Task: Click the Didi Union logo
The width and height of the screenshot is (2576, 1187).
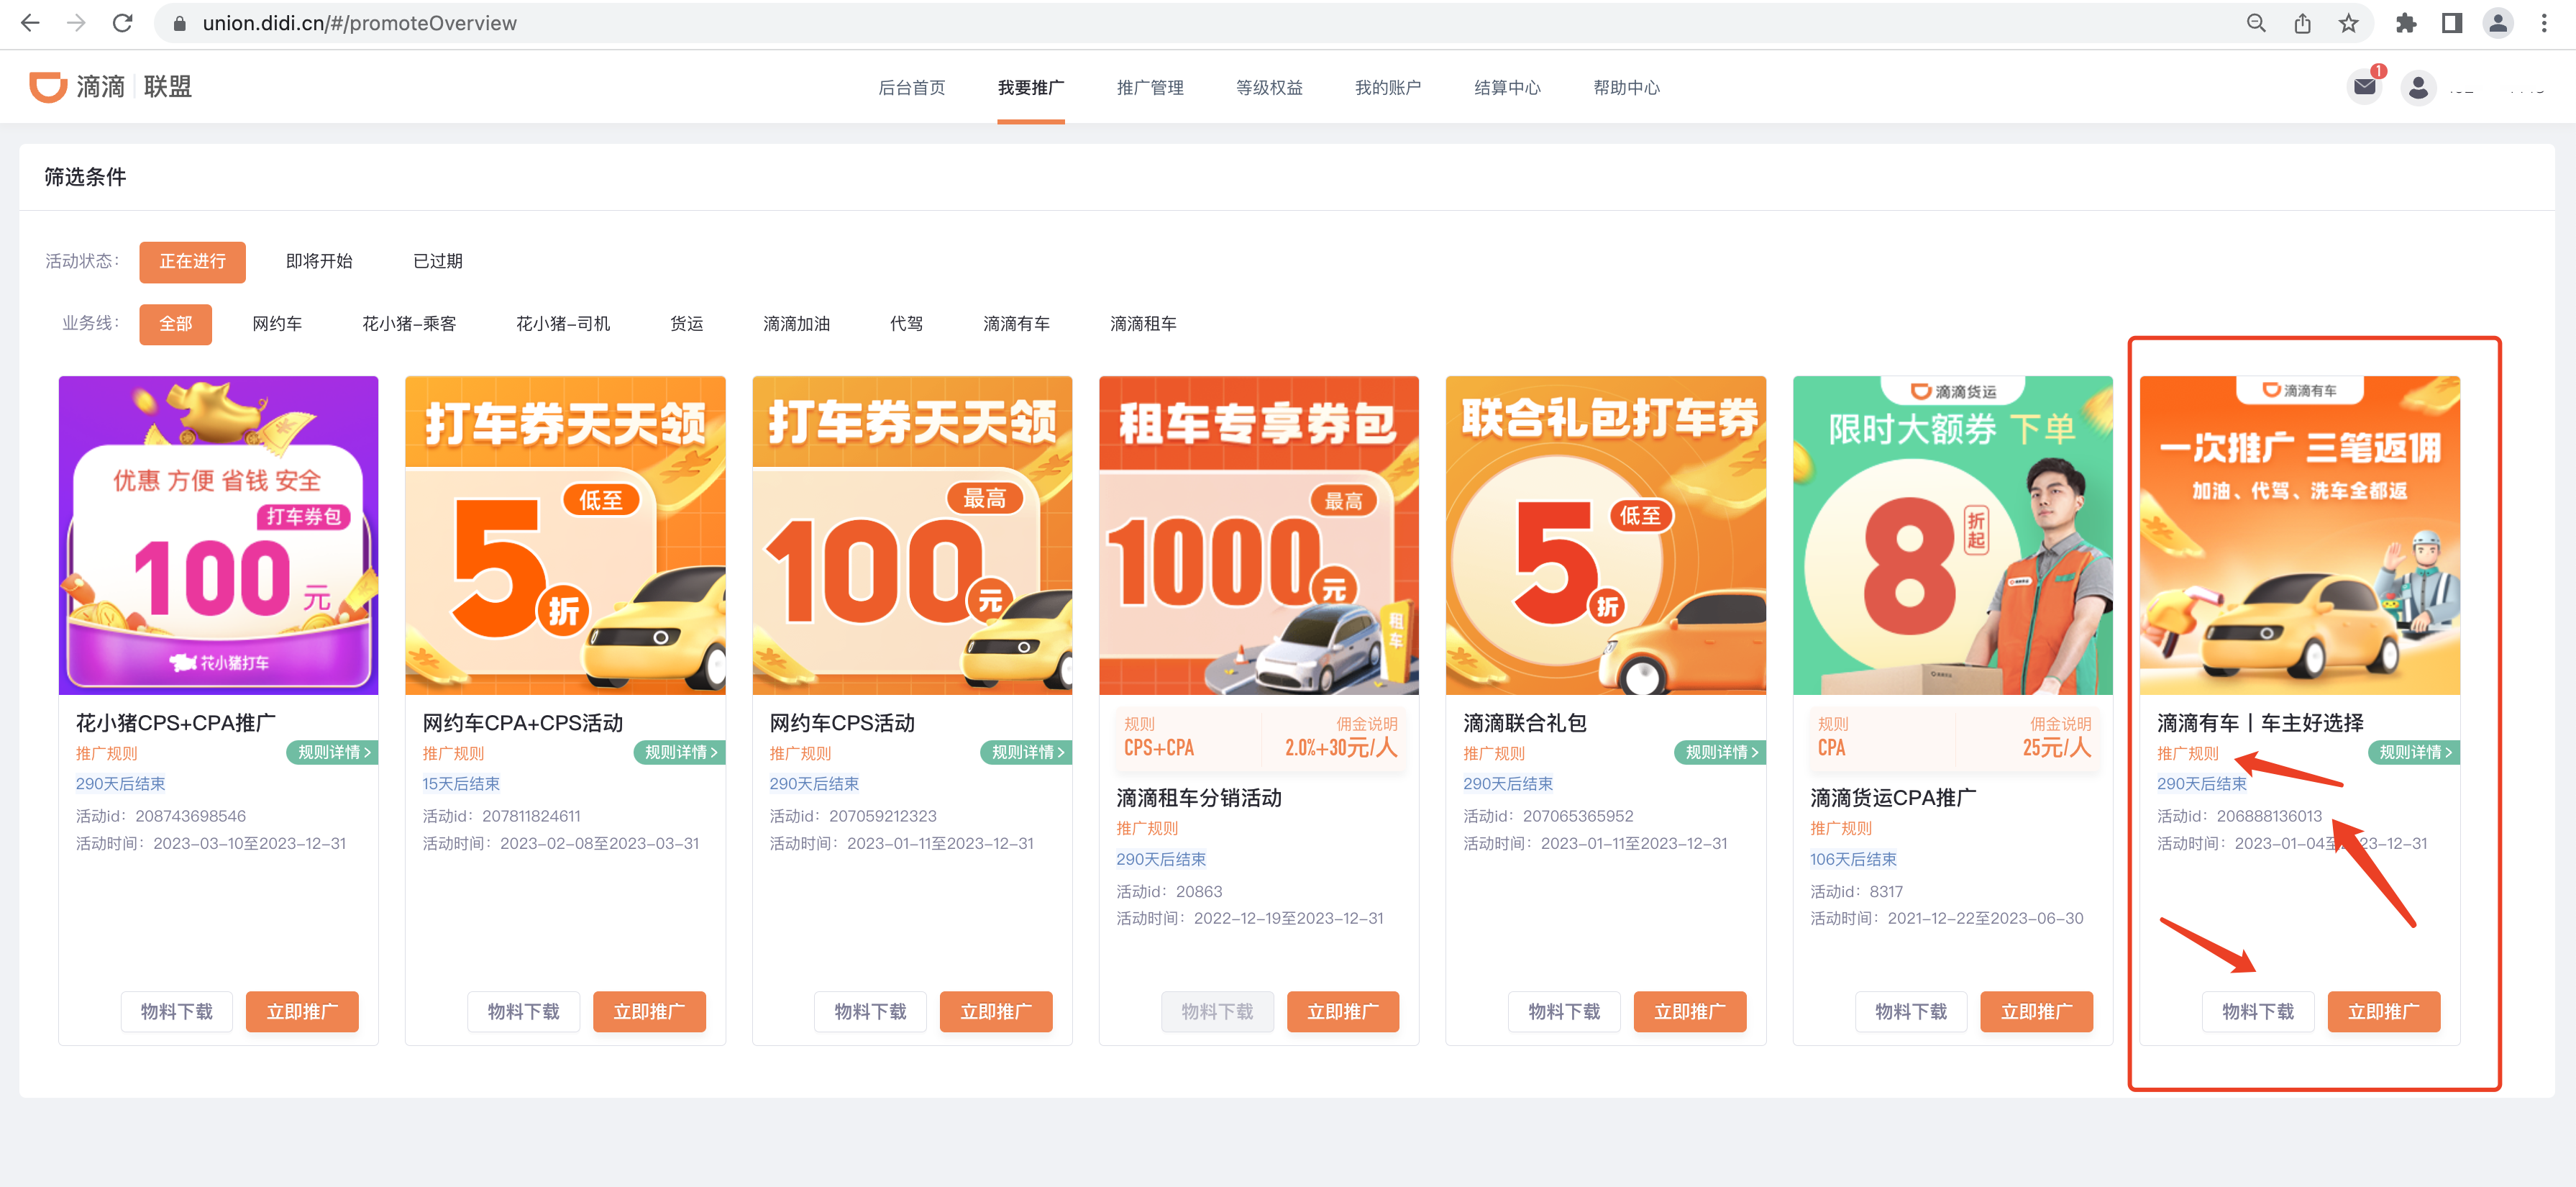Action: 110,87
